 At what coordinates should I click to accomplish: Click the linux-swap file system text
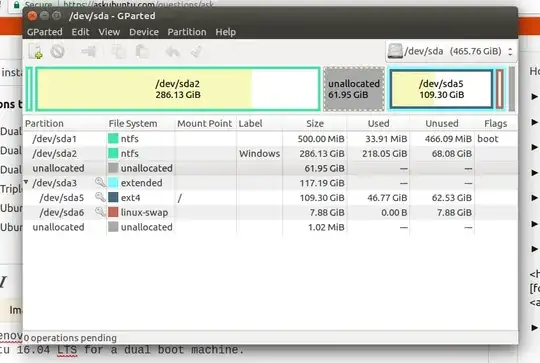(x=144, y=212)
